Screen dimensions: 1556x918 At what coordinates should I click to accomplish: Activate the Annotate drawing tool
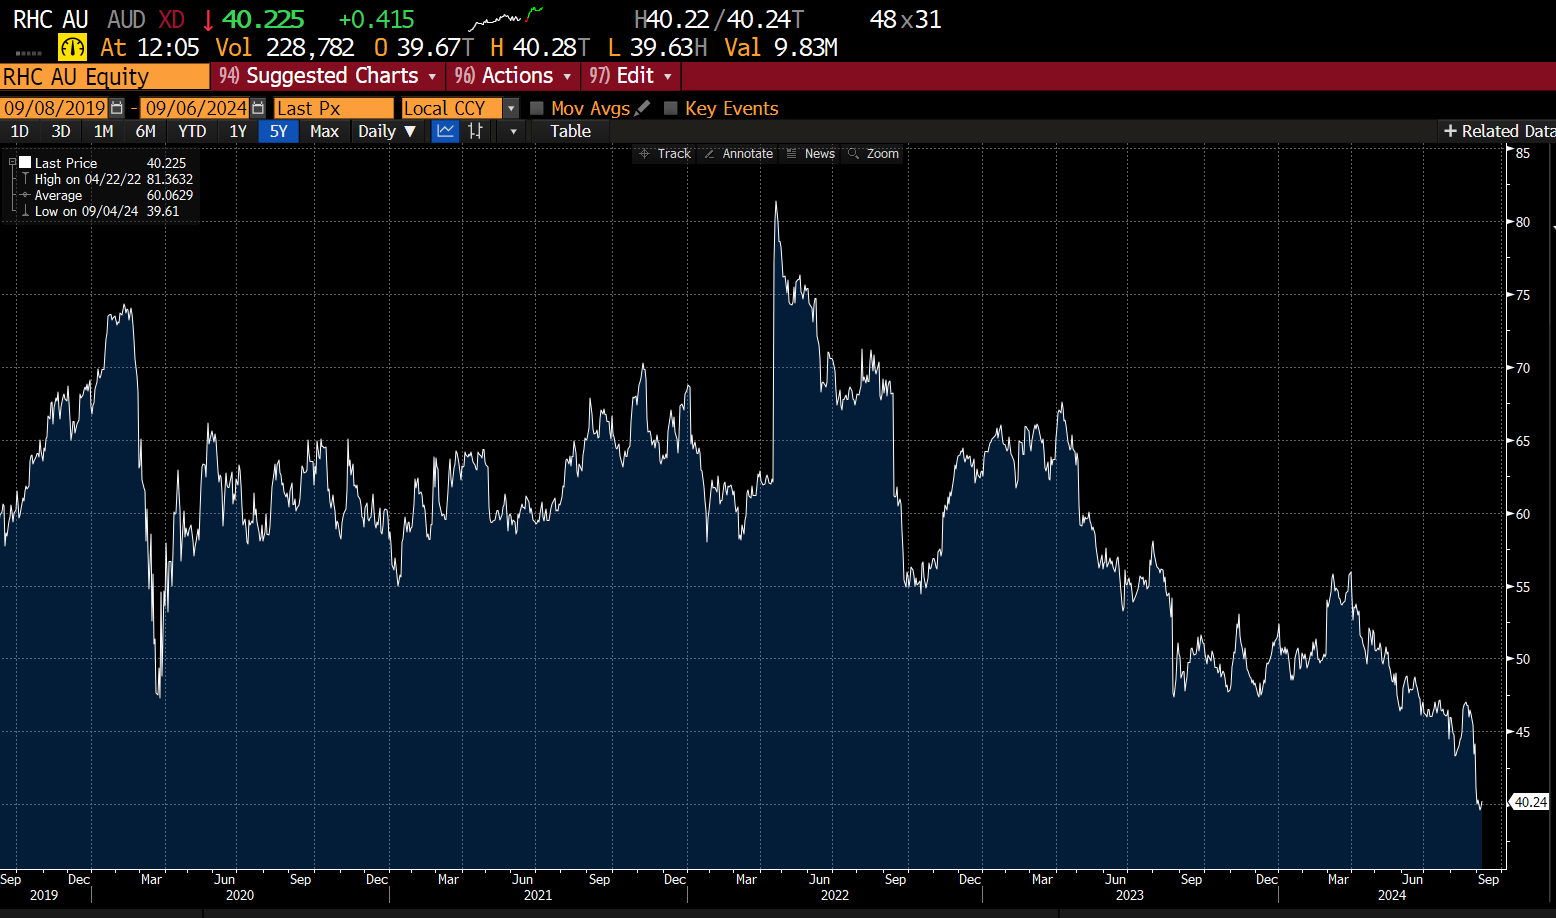[739, 154]
